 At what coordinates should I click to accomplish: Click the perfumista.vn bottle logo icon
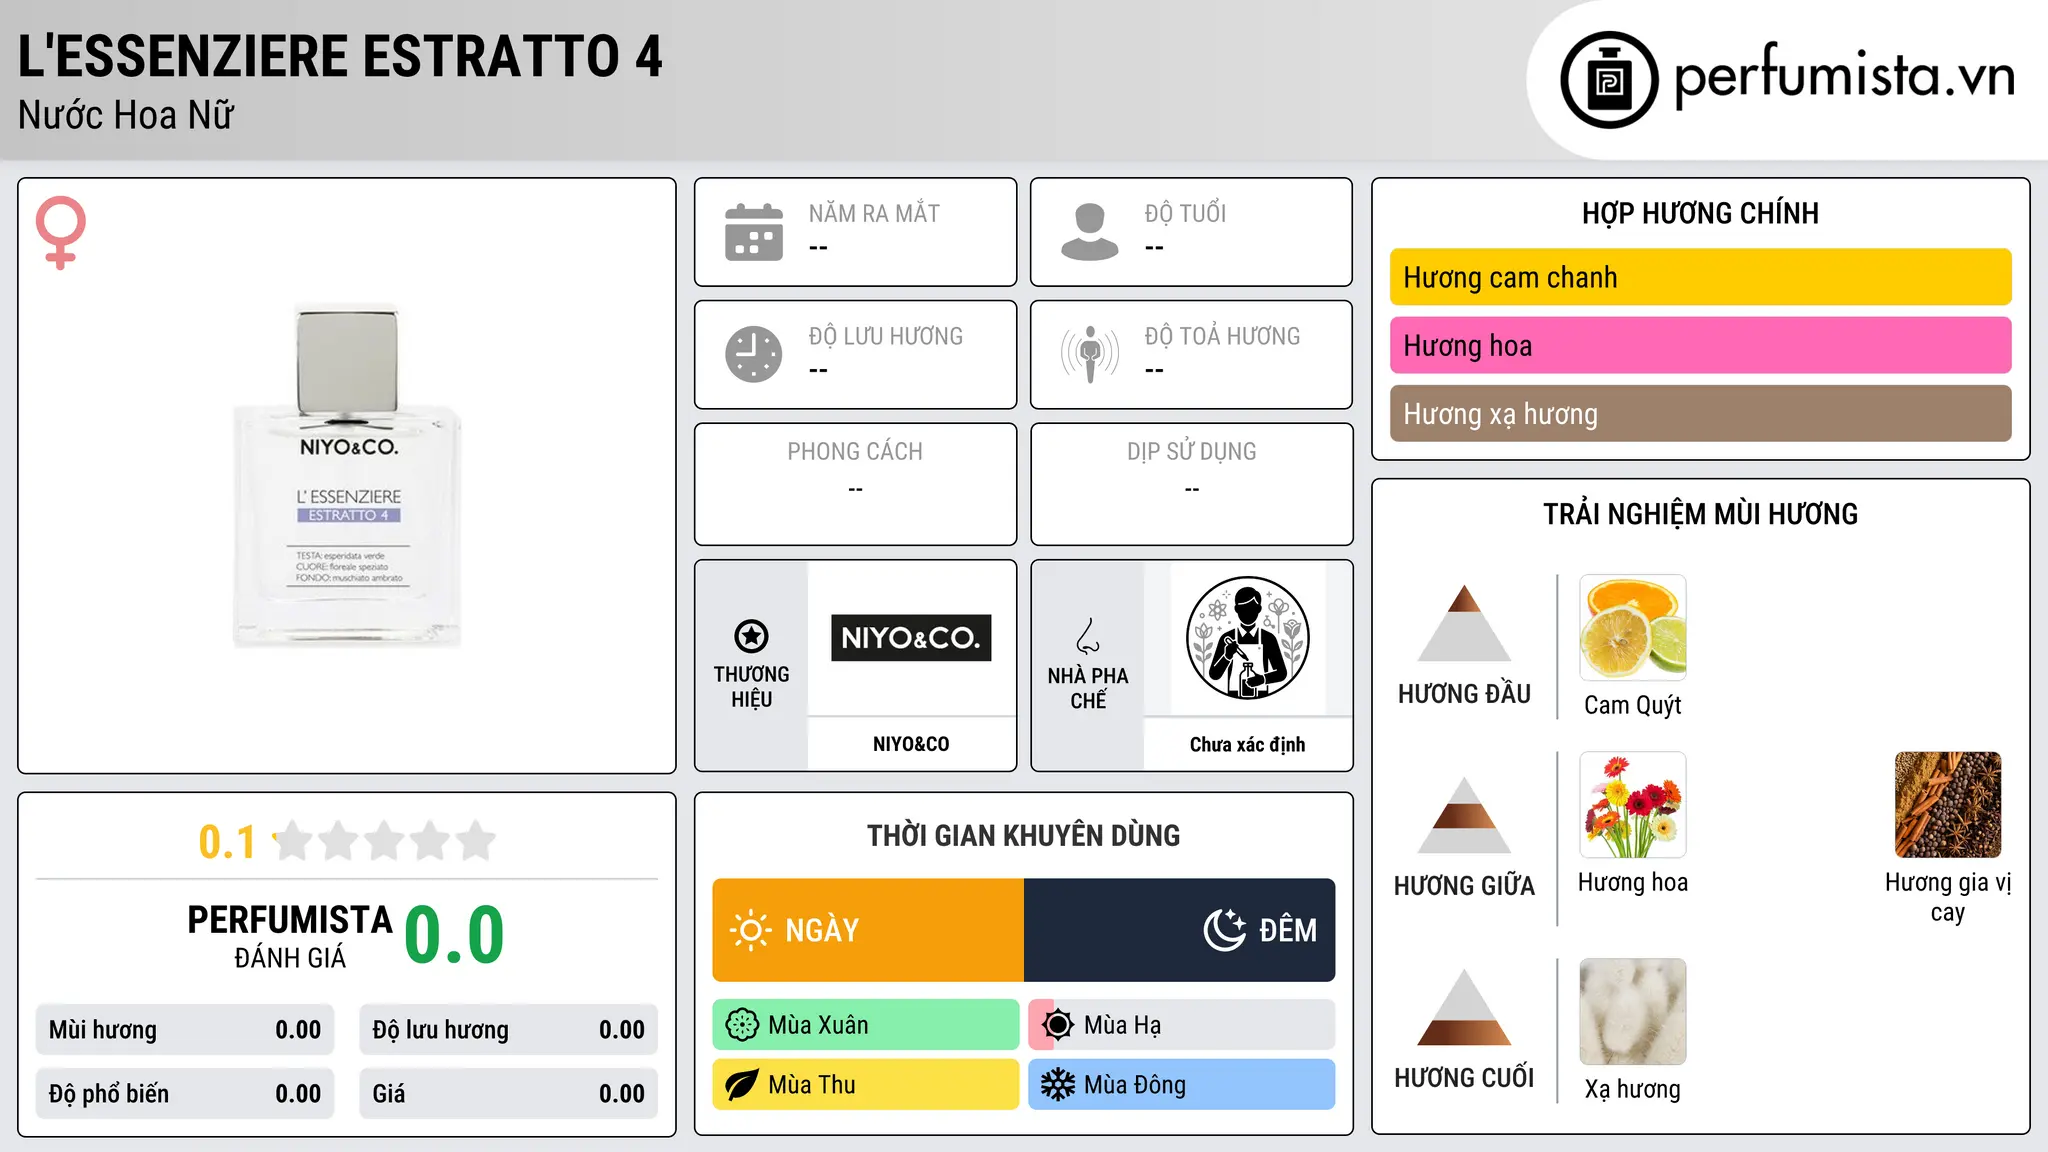(x=1609, y=80)
